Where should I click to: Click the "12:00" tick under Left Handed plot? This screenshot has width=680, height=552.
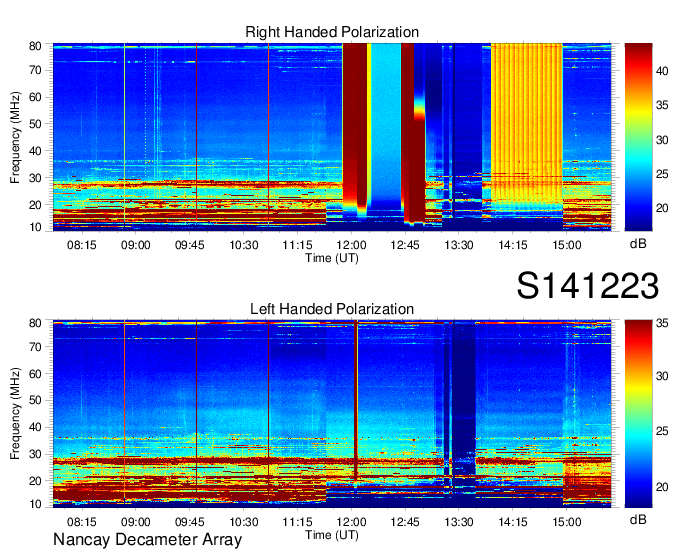(x=351, y=522)
